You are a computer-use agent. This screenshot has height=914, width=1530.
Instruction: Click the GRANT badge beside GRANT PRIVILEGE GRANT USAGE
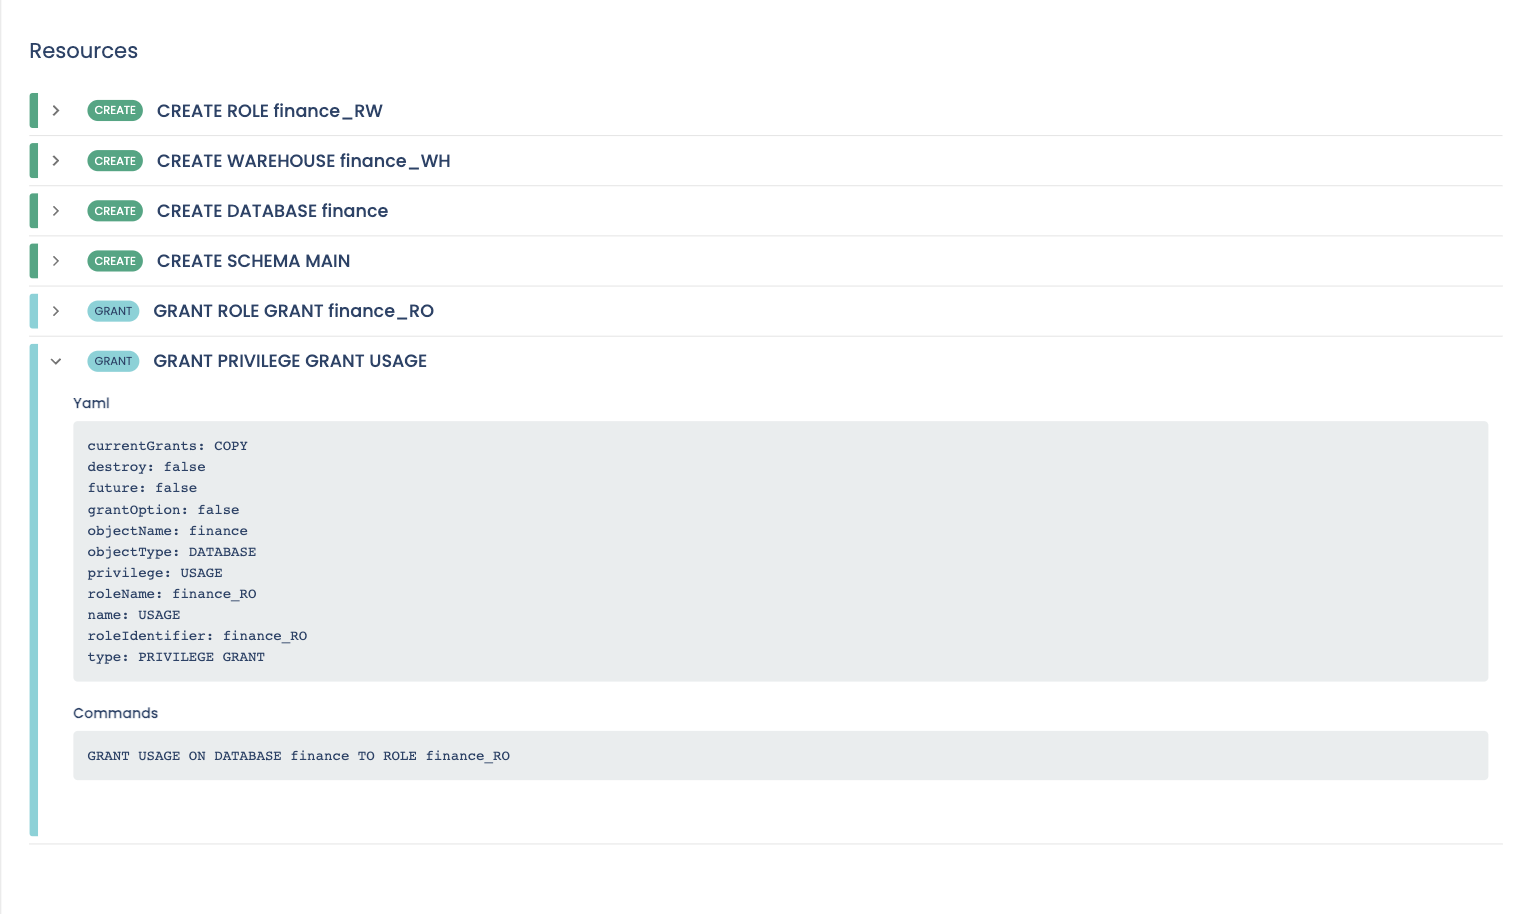[113, 361]
